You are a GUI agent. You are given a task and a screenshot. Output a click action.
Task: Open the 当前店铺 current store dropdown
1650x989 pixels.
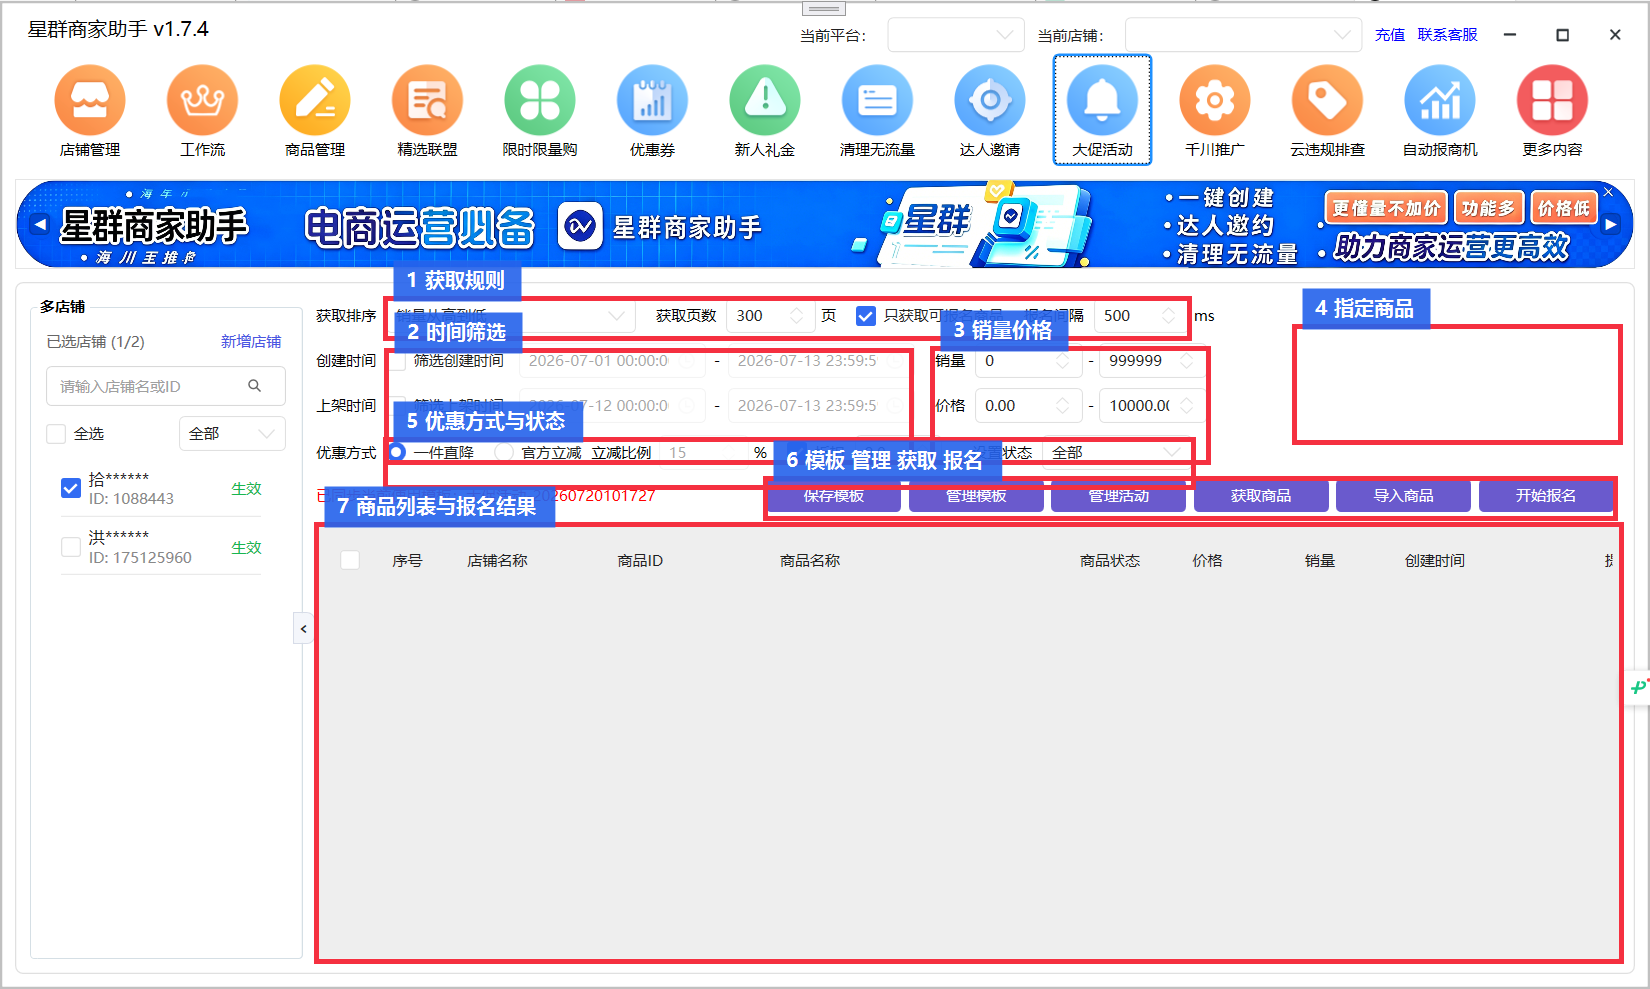1243,35
